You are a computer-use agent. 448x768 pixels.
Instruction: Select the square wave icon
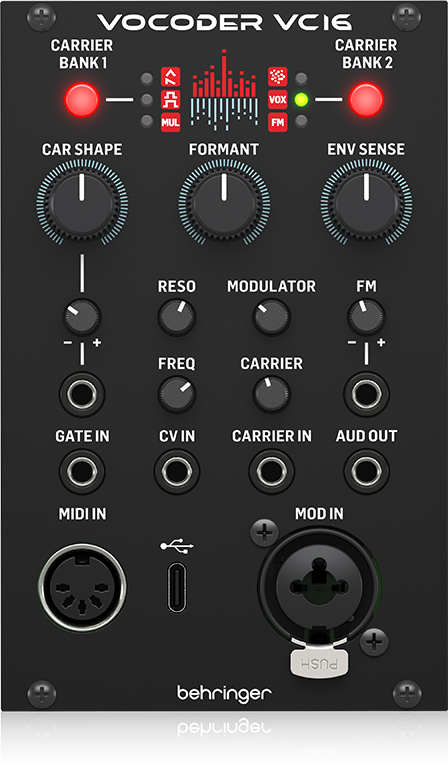click(x=170, y=100)
